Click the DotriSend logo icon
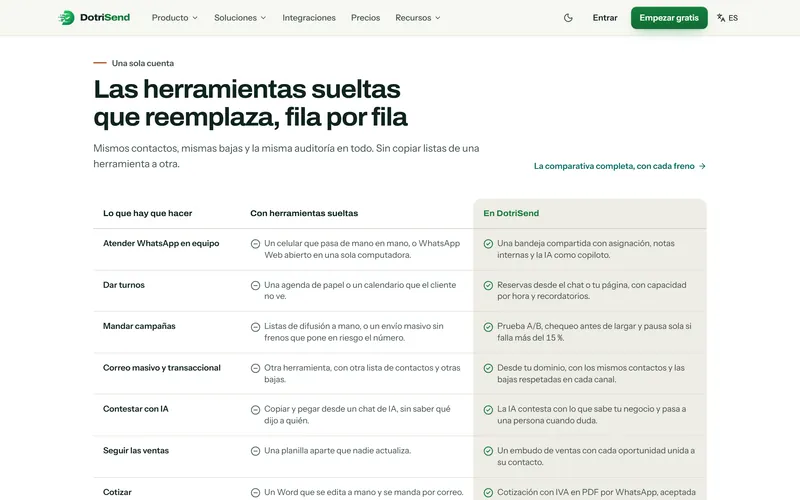Screen dimensions: 800x500 pyautogui.click(x=66, y=18)
